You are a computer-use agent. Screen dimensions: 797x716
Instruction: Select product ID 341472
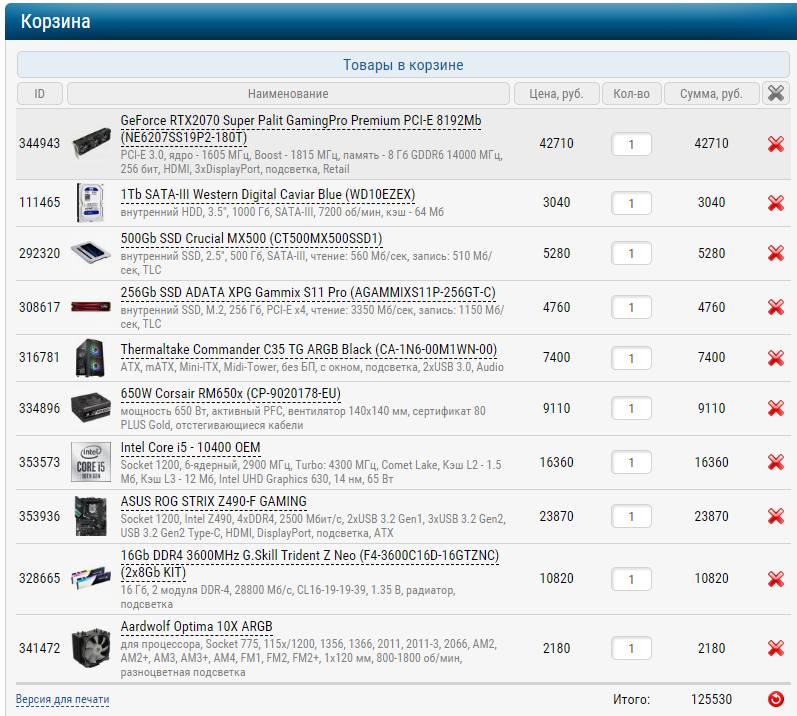click(39, 648)
